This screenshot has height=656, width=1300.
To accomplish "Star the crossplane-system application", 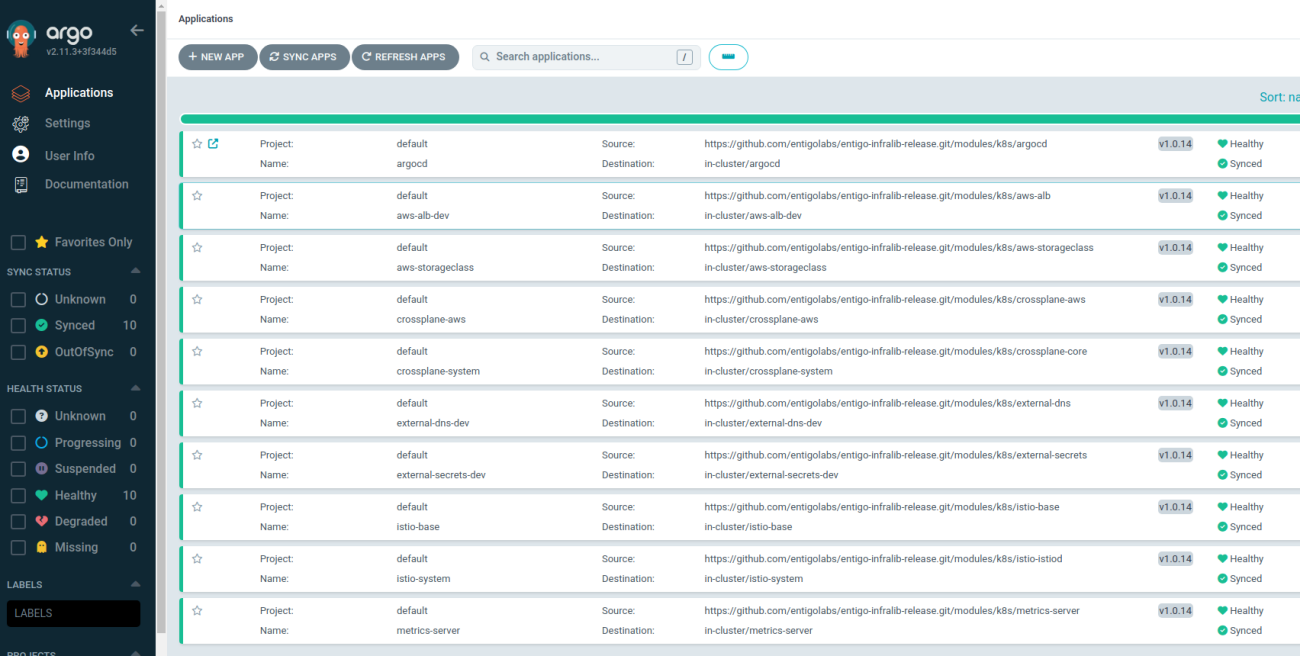I will [197, 352].
